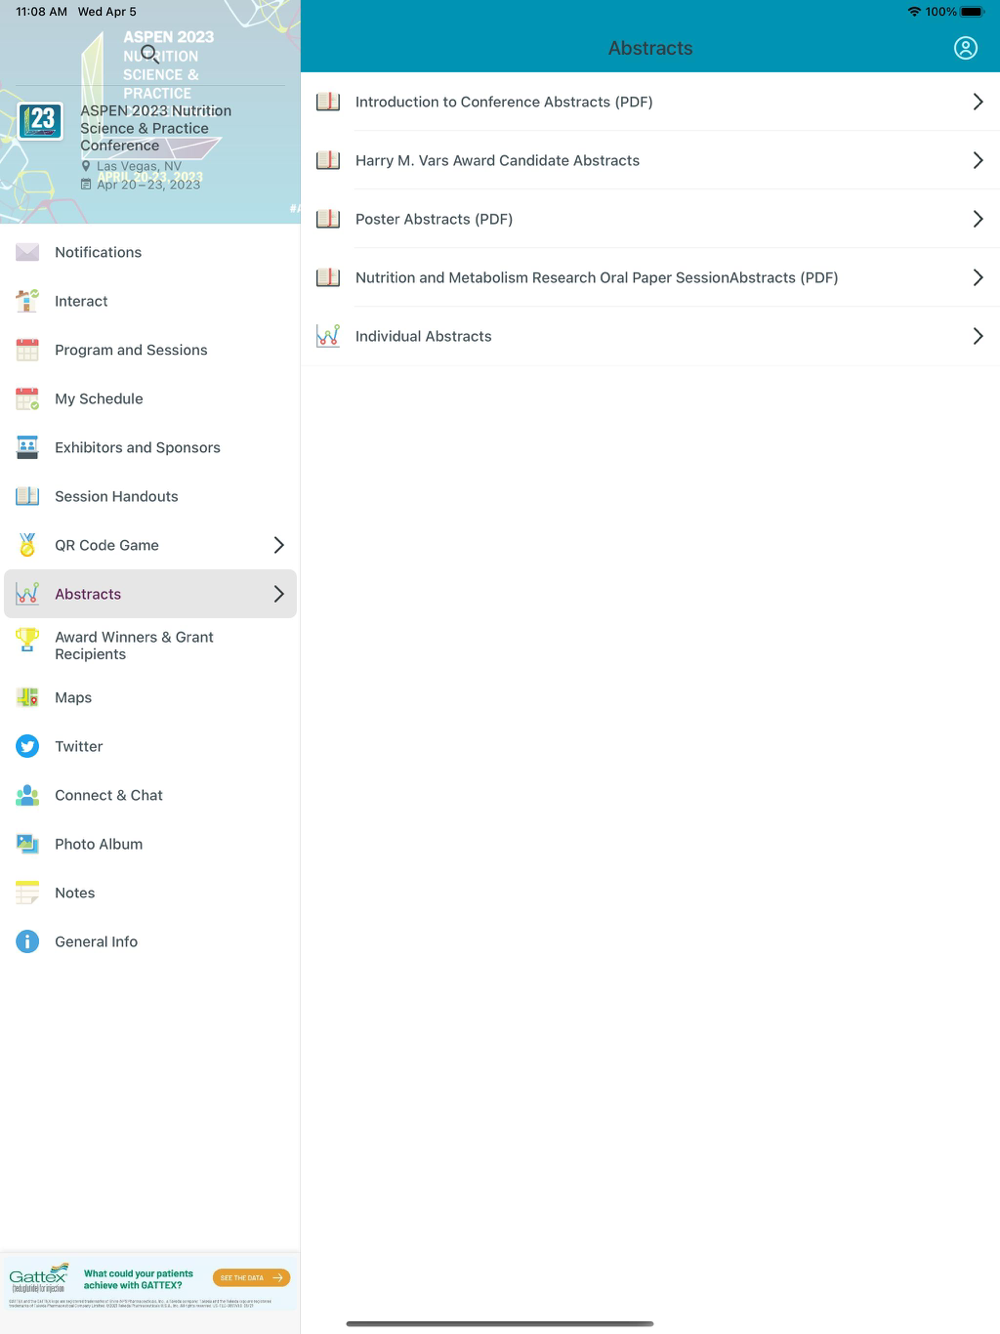Tap the battery status icon
The width and height of the screenshot is (1000, 1334).
tap(973, 12)
